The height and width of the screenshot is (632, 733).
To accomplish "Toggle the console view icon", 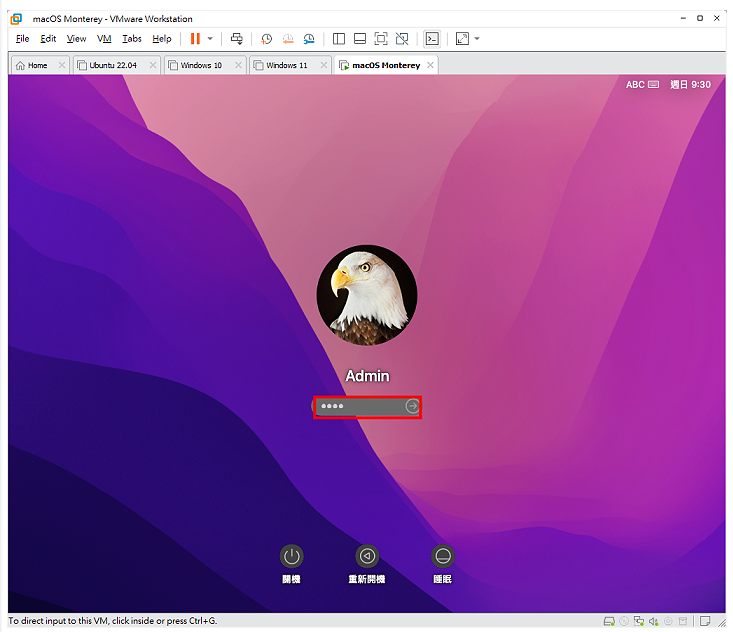I will [432, 39].
